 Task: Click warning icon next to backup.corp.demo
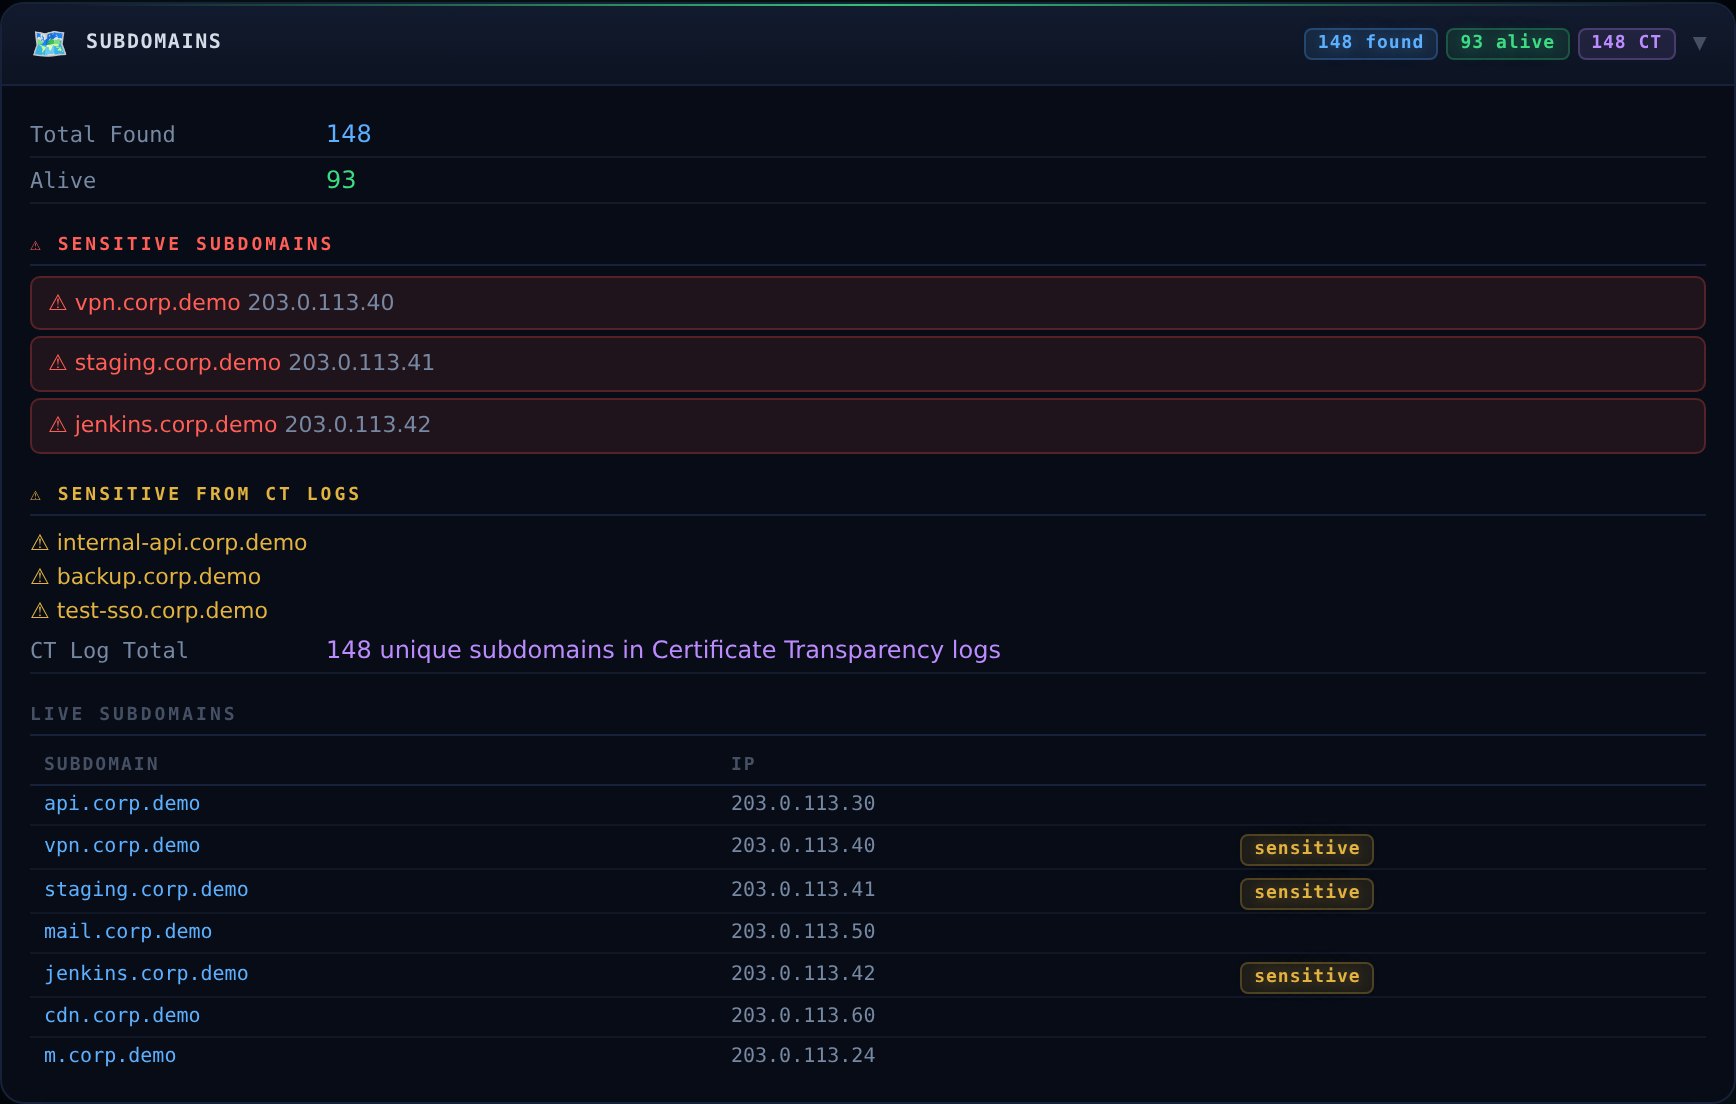[x=40, y=577]
